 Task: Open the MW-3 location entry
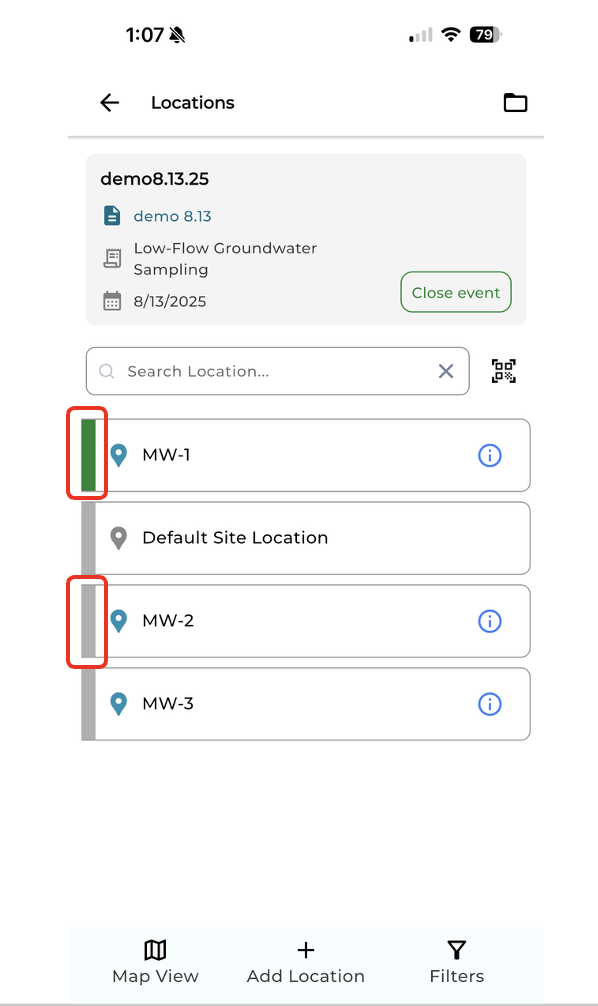click(306, 704)
